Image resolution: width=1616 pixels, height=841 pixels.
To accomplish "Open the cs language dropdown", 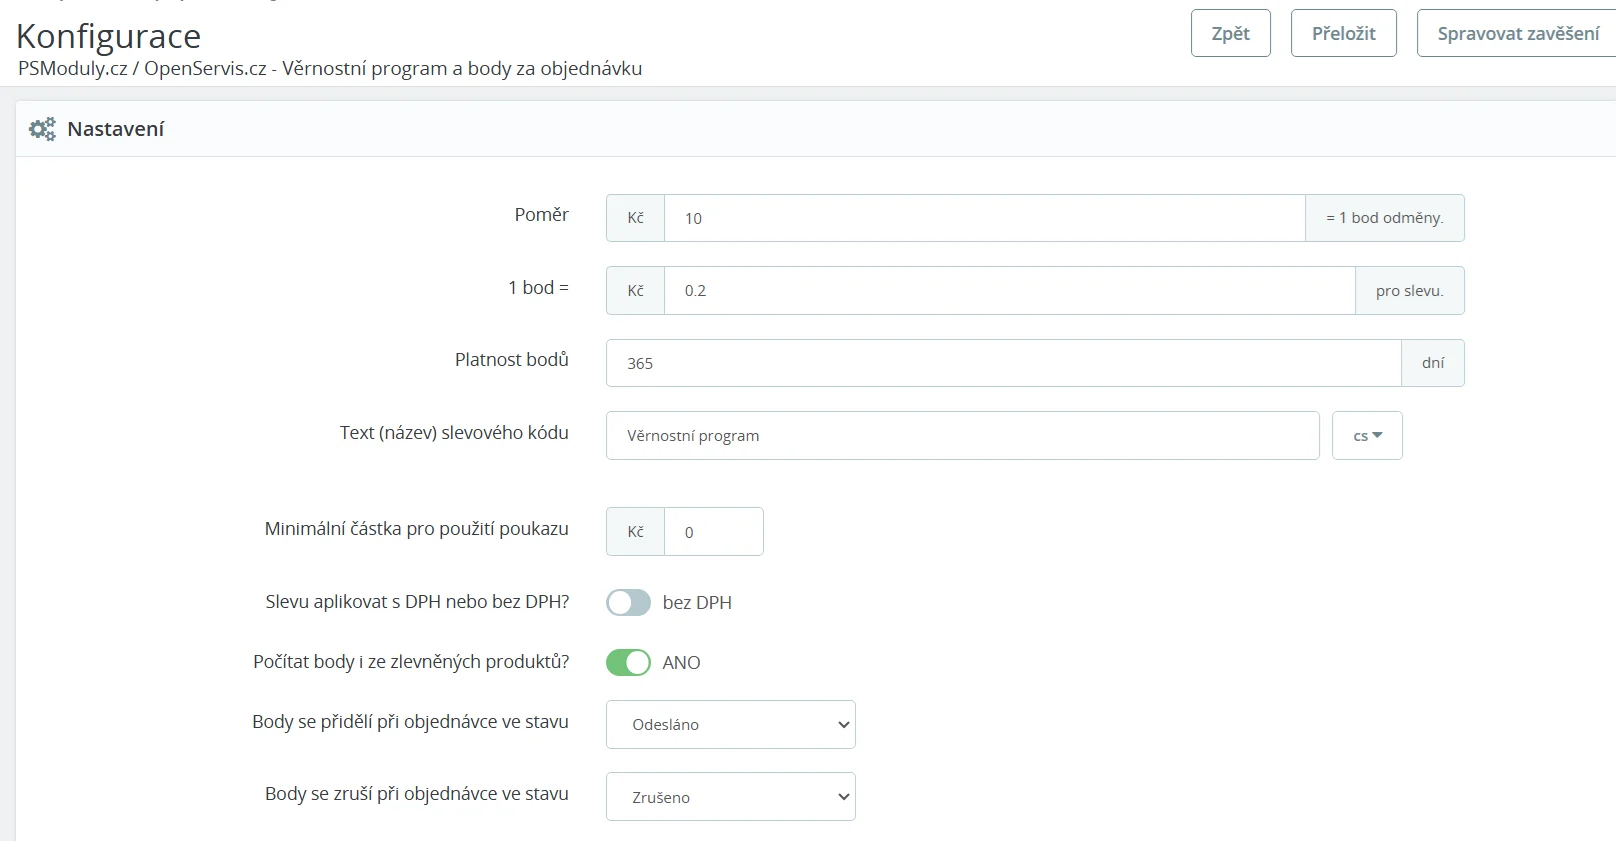I will point(1366,436).
